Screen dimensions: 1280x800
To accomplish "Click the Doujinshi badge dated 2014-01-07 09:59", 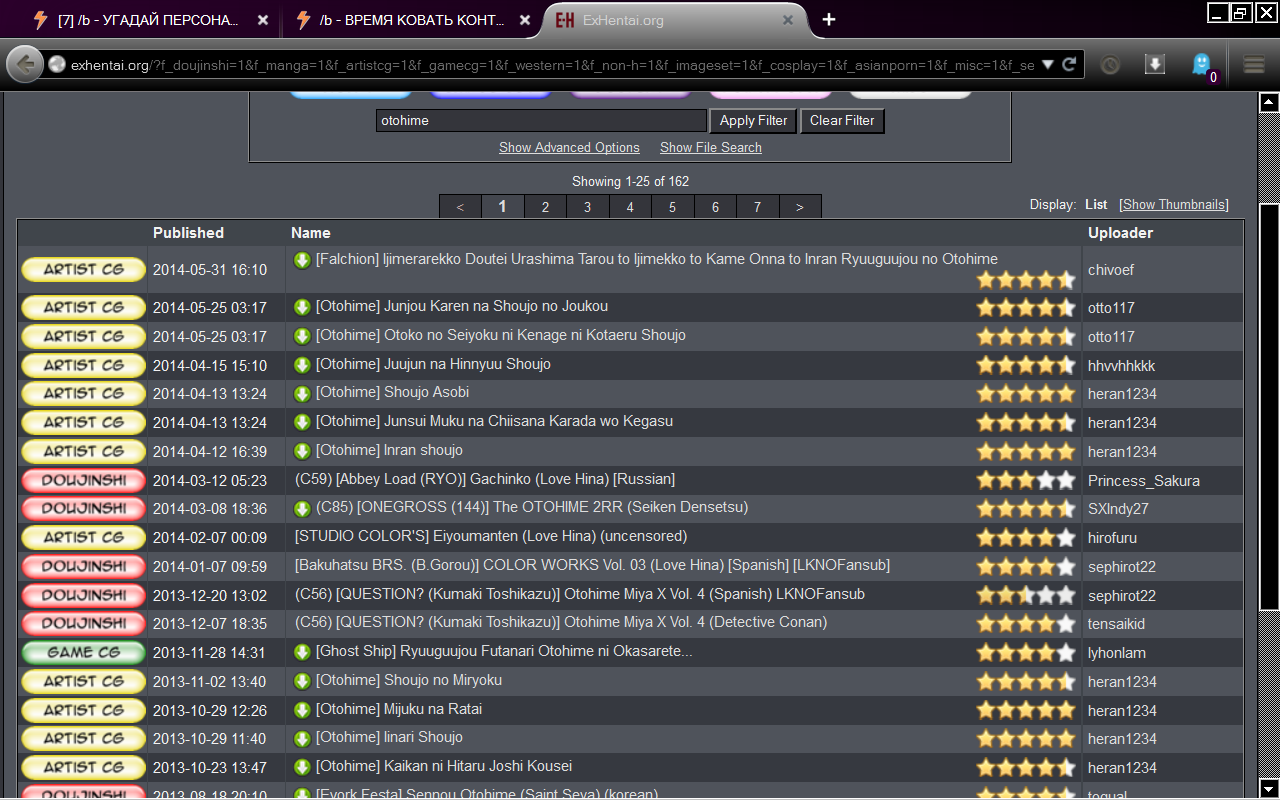I will pyautogui.click(x=83, y=567).
